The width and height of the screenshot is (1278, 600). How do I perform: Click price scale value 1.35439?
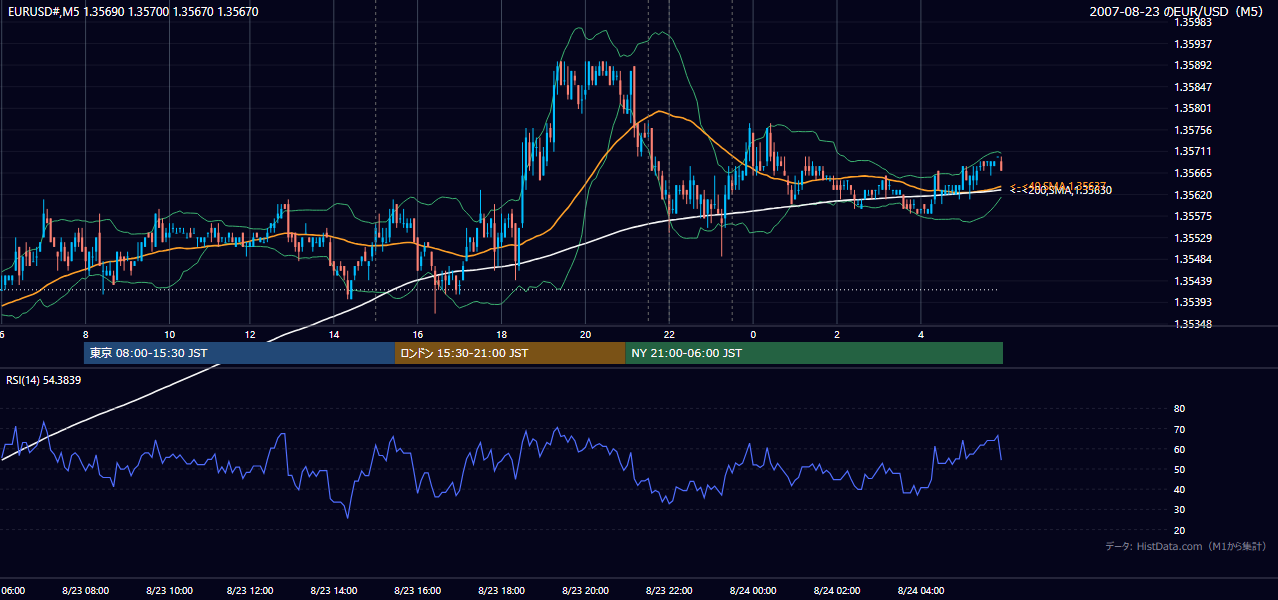click(x=1193, y=281)
